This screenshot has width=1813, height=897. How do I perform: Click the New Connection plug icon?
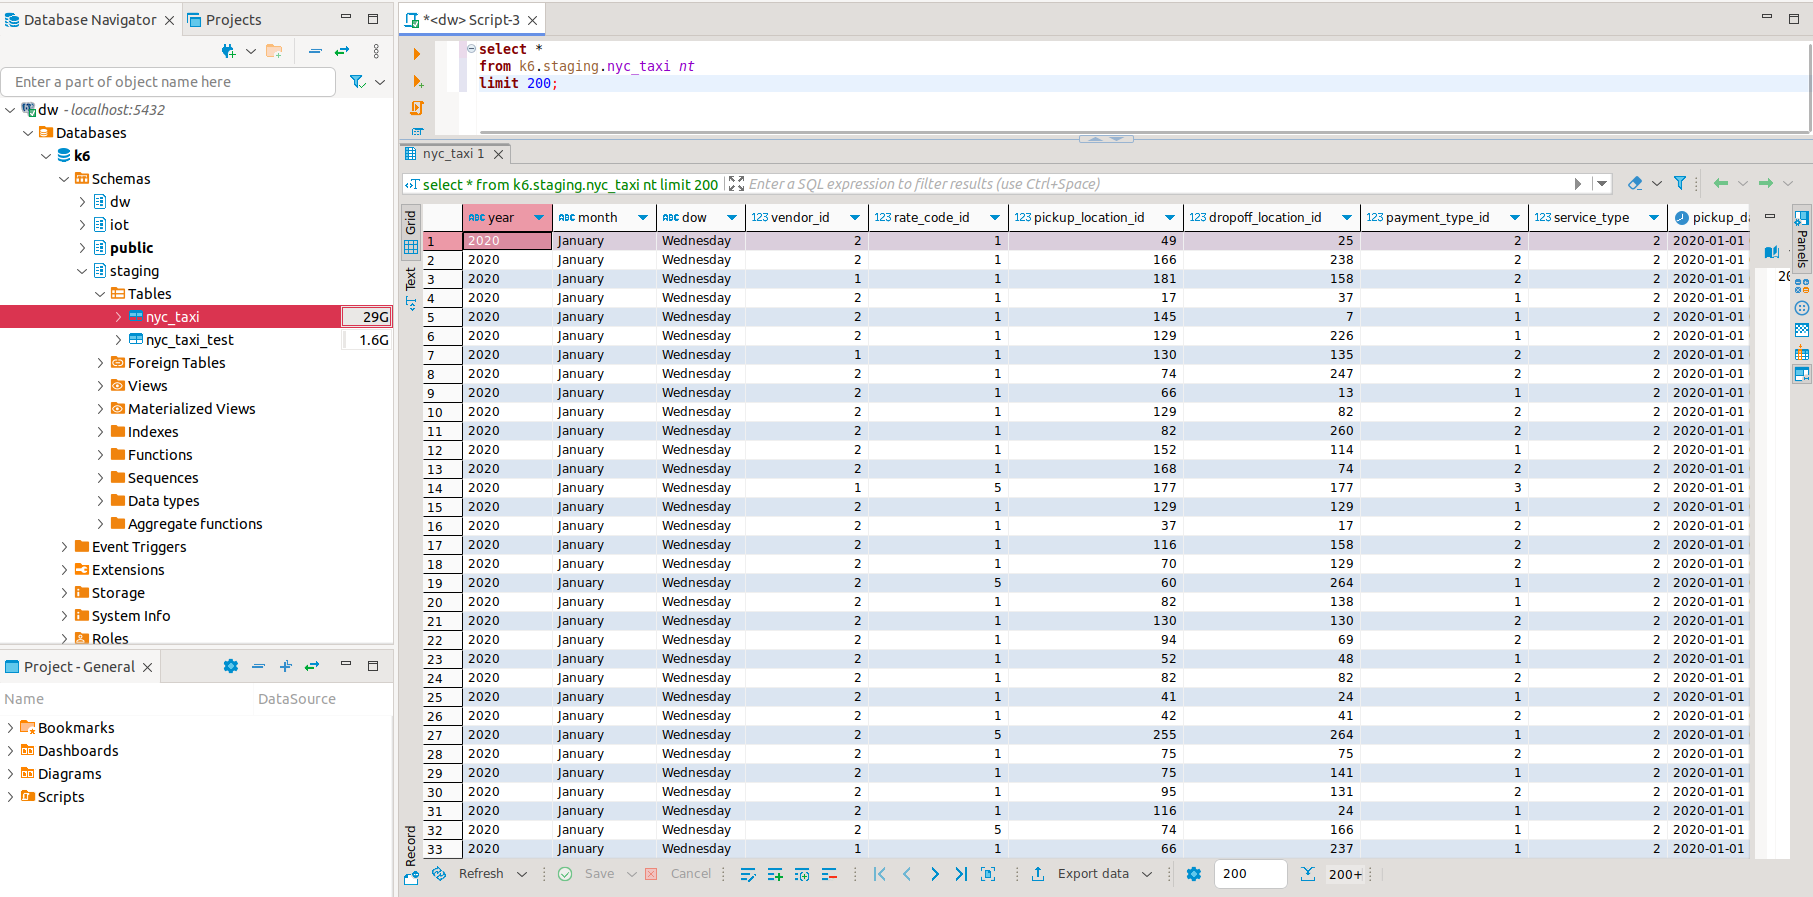click(x=228, y=51)
